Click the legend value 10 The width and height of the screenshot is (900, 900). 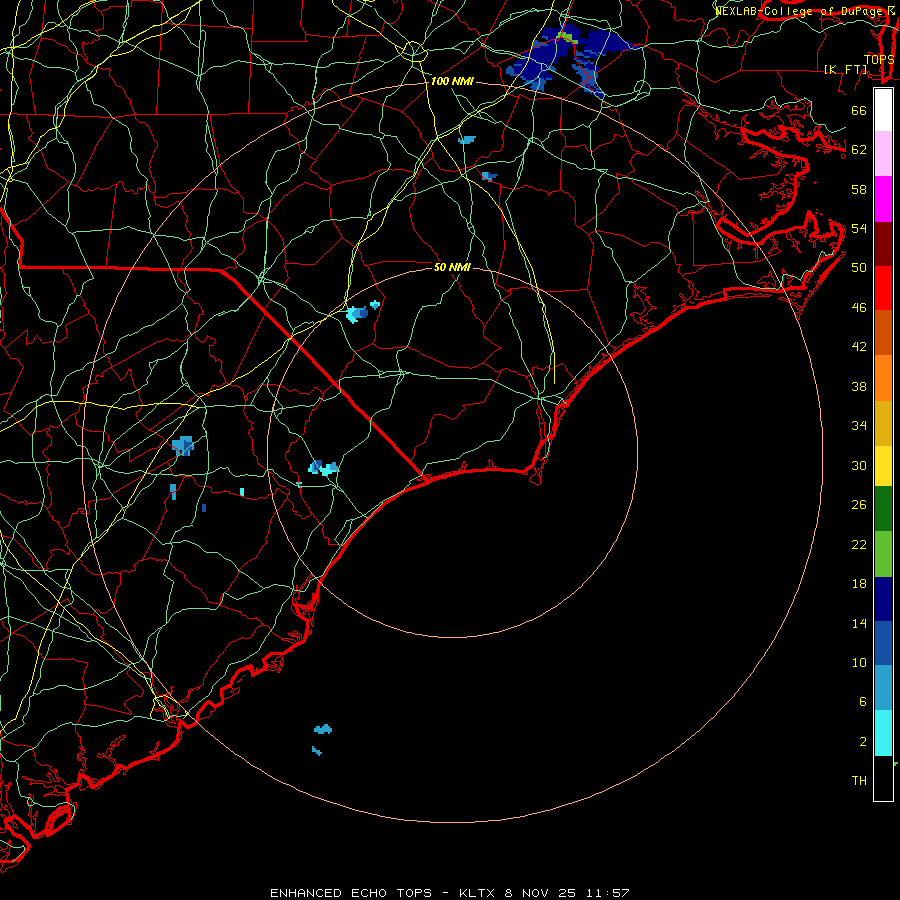[x=859, y=662]
